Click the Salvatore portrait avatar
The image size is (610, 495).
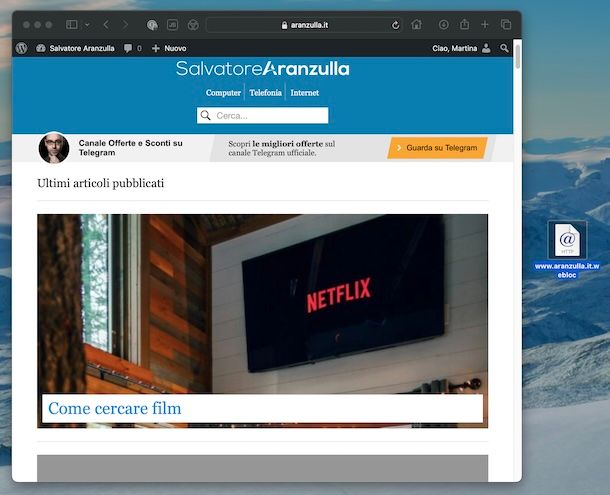[54, 147]
